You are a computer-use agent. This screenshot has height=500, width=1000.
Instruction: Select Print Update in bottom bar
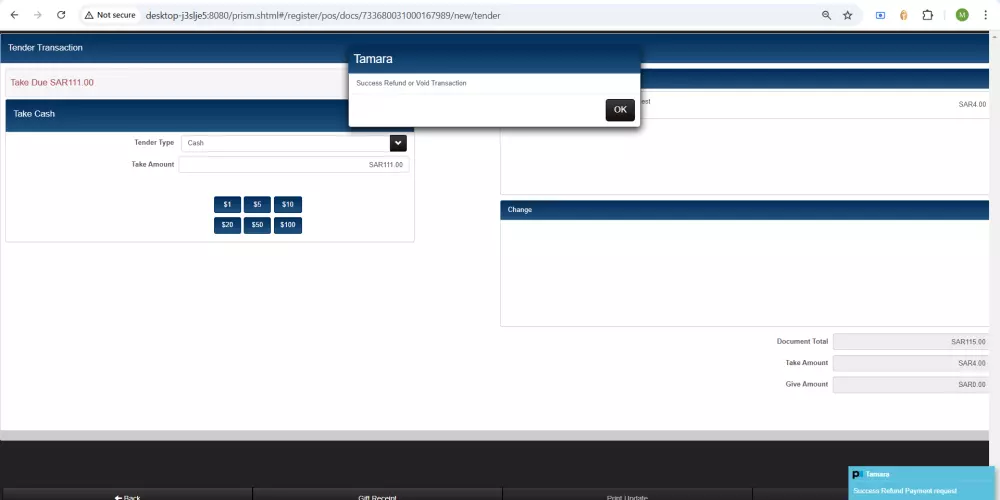click(627, 495)
